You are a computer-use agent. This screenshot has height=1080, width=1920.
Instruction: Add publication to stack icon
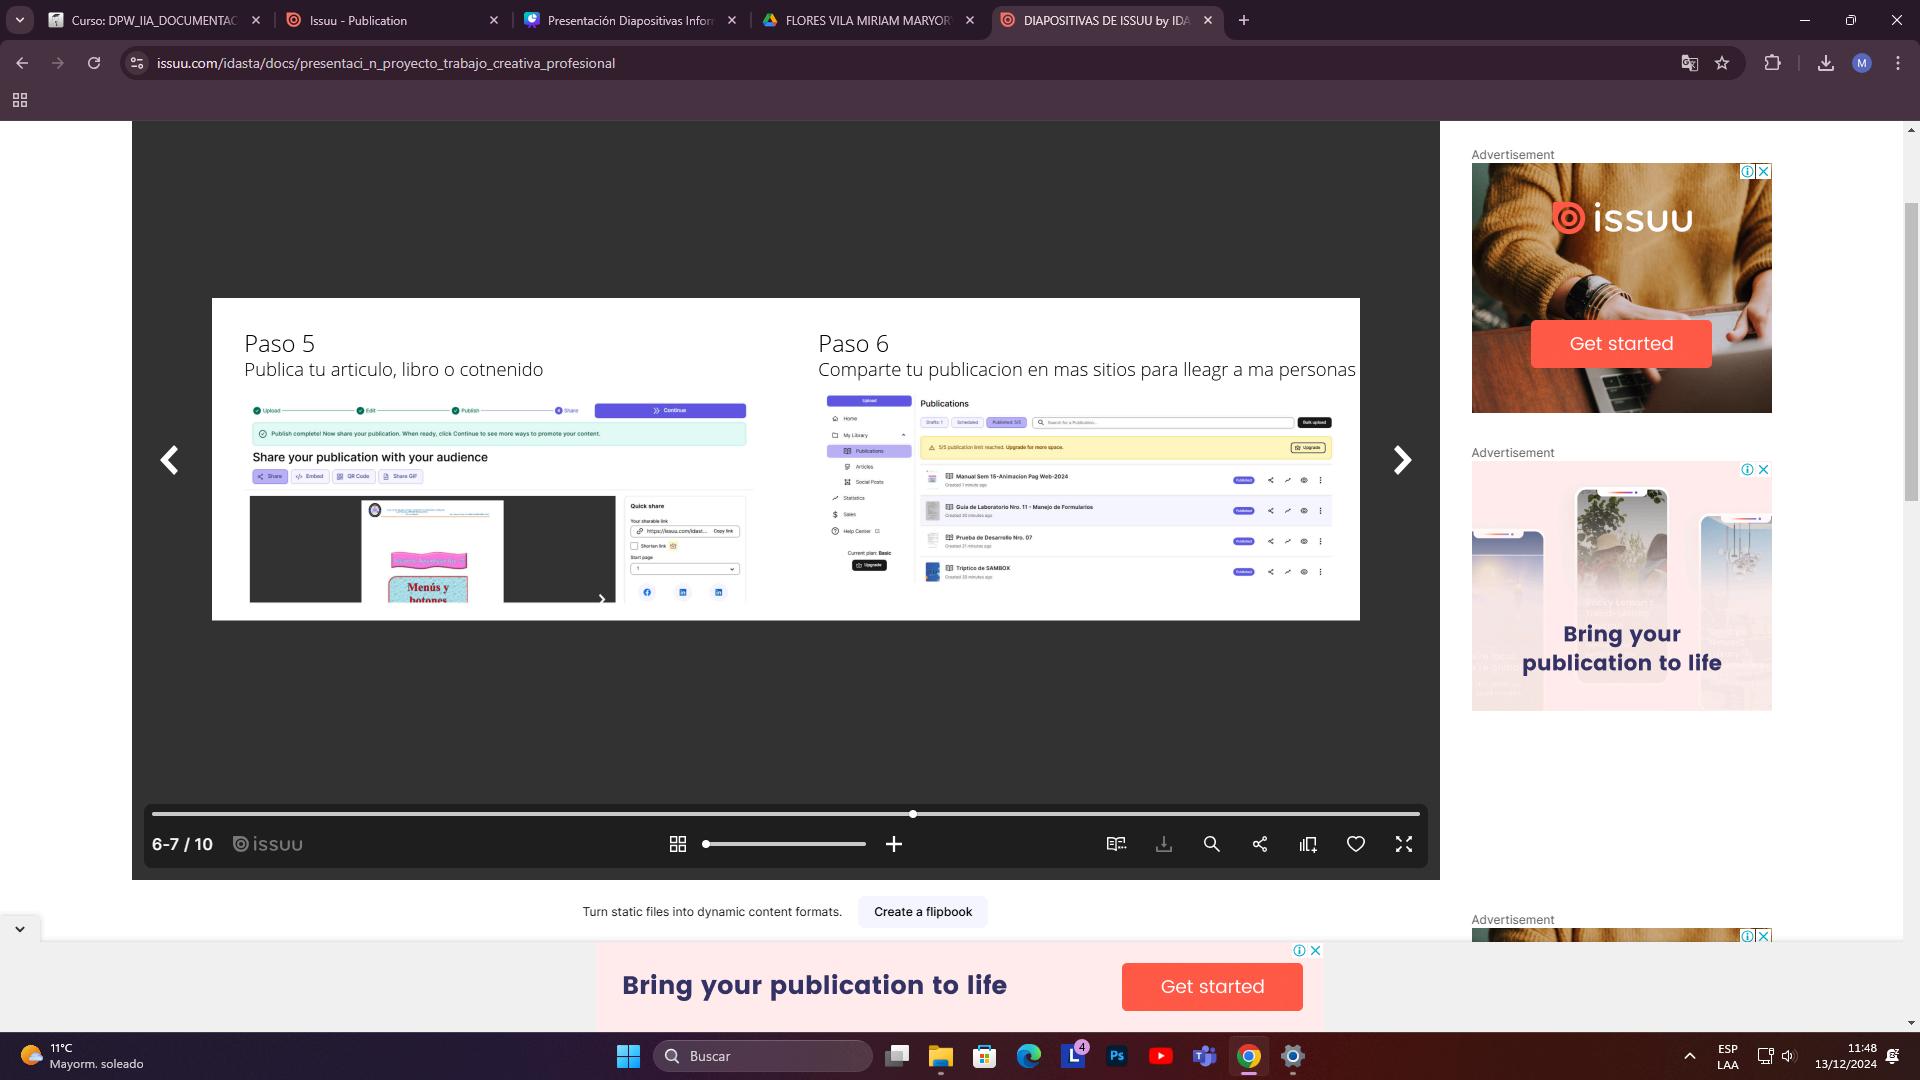coord(1308,844)
